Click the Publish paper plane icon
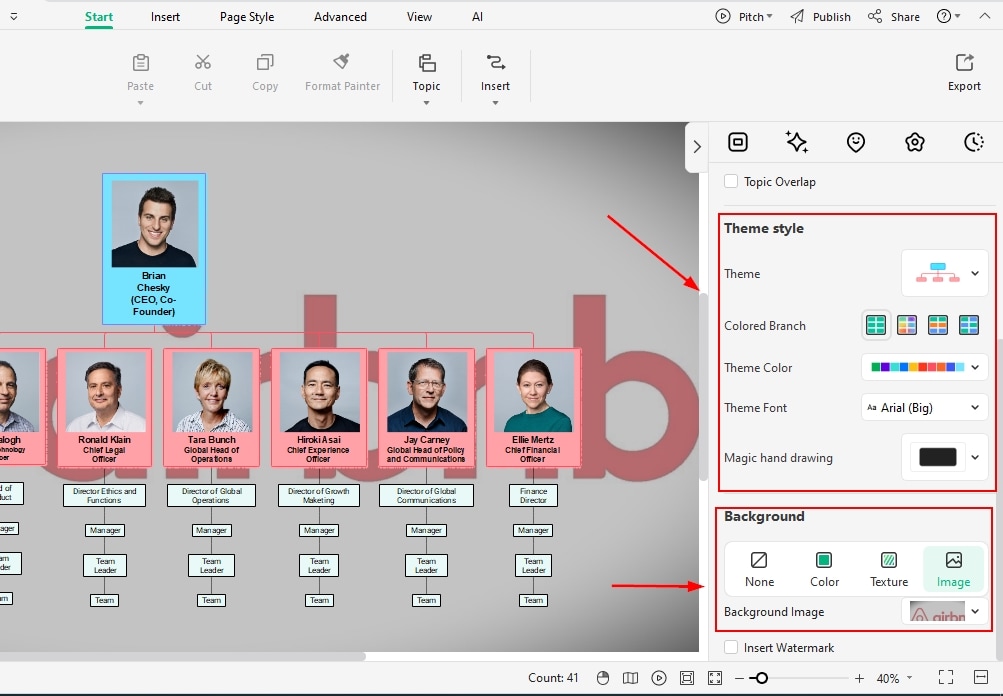The image size is (1003, 696). pos(797,17)
